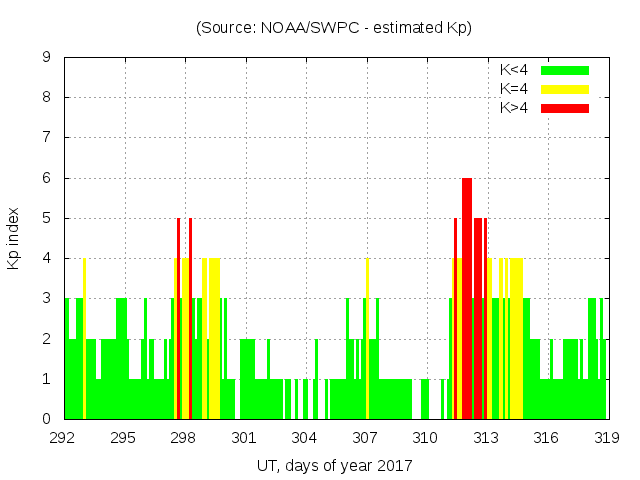The image size is (640, 480).
Task: Click the 319 tick label on x-axis
Action: (606, 438)
